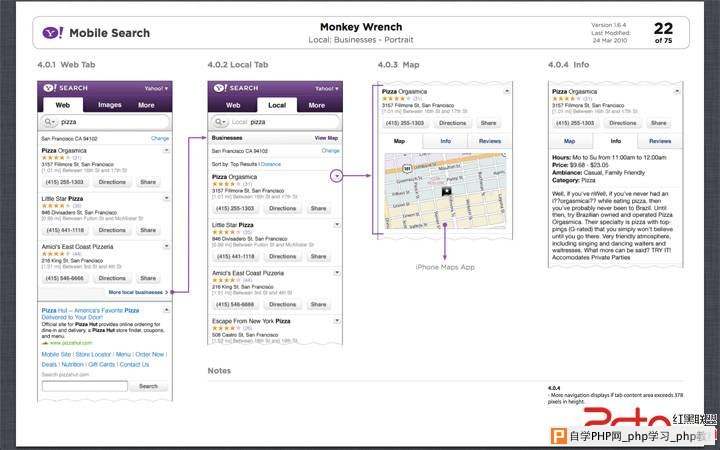Click Directions for Little Star Pizza in Local Tab

282,256
